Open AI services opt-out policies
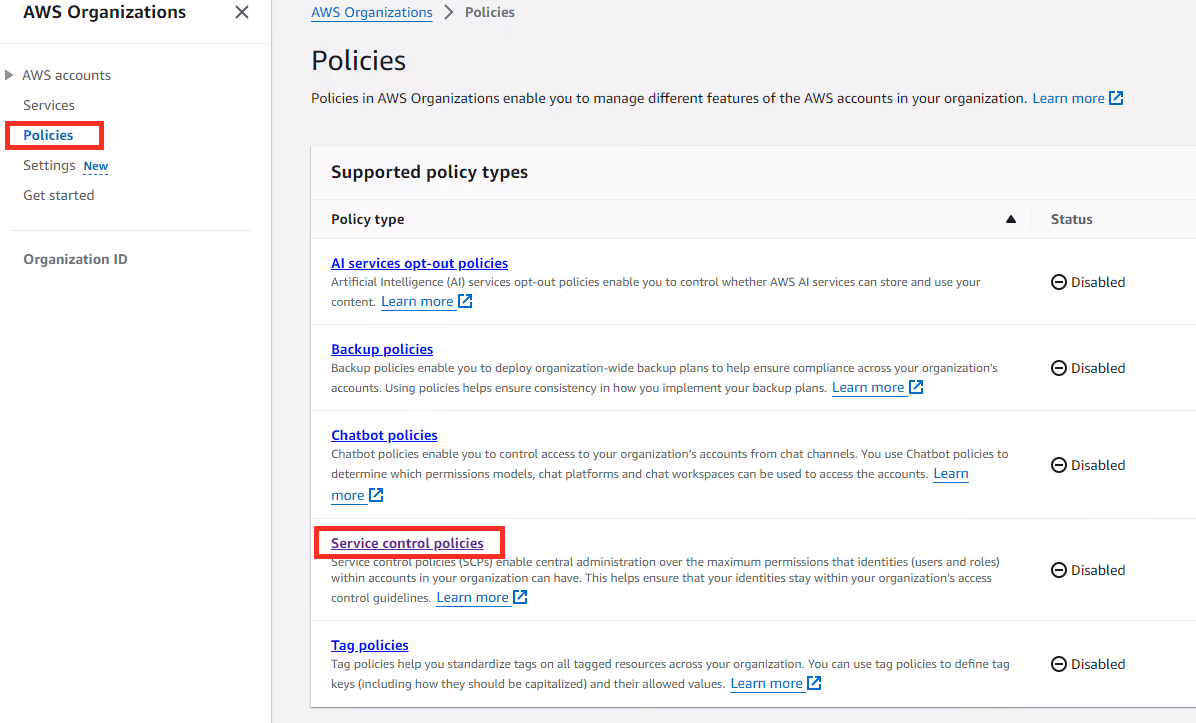1196x723 pixels. 420,263
